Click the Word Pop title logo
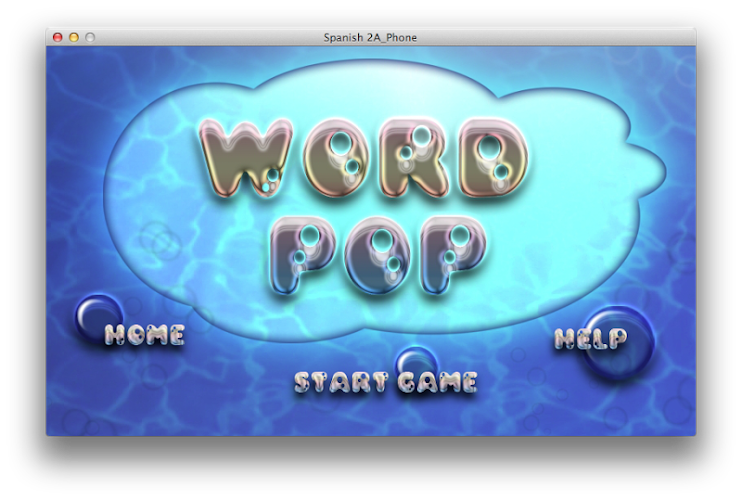Image resolution: width=742 pixels, height=500 pixels. [x=363, y=205]
